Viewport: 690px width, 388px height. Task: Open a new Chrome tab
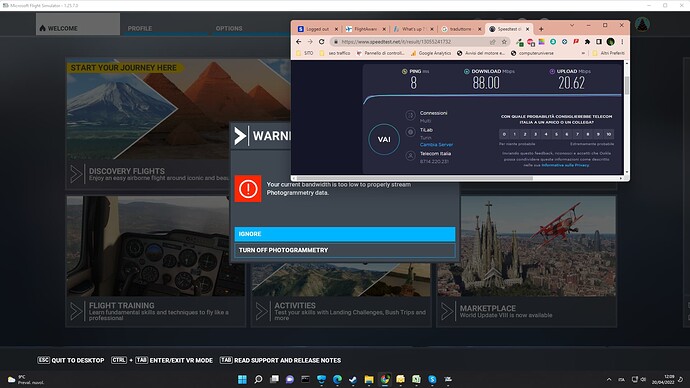(x=541, y=29)
